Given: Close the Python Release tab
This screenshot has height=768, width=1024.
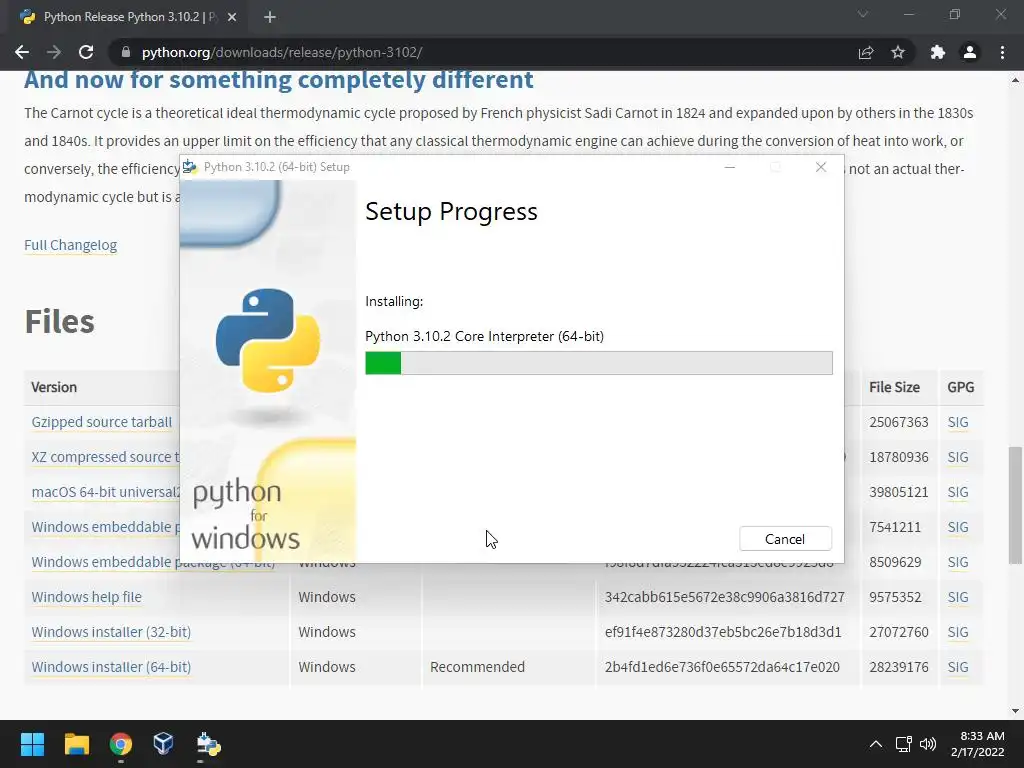Looking at the screenshot, I should coord(232,17).
